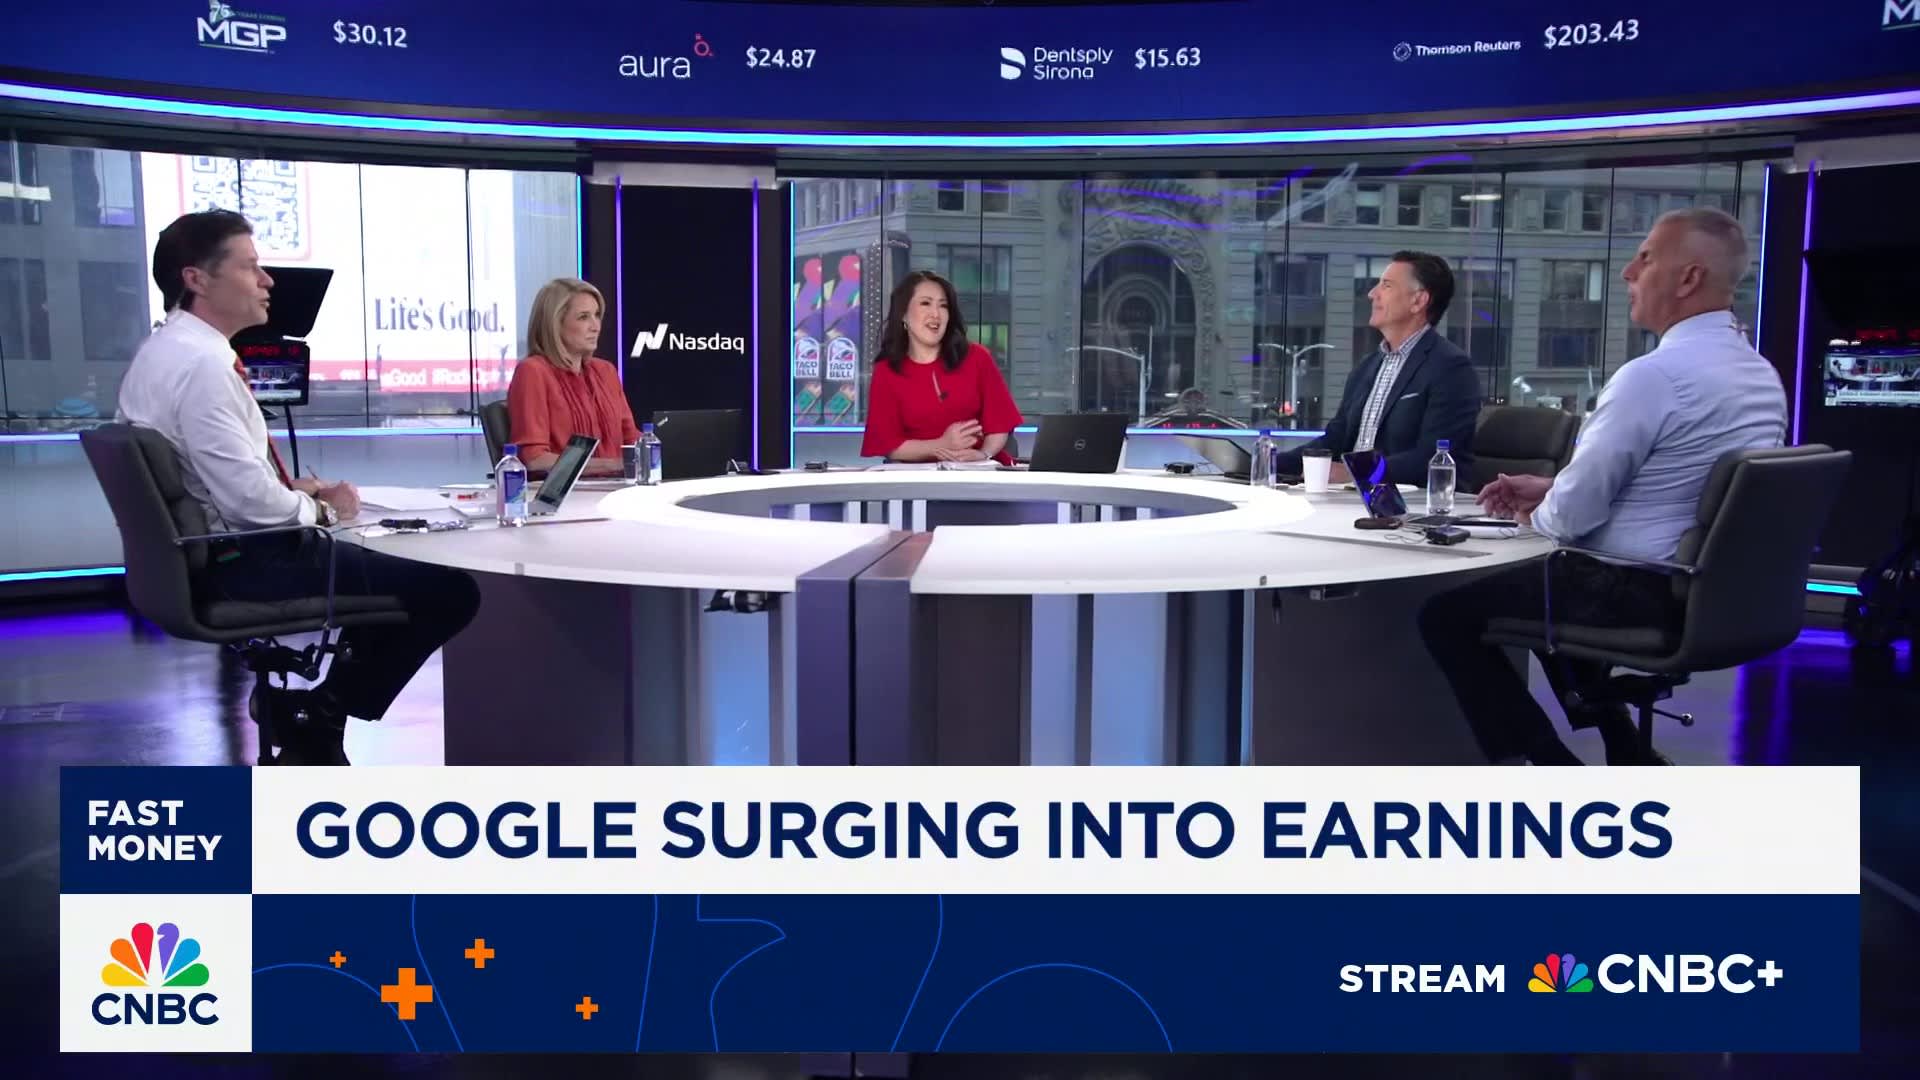Click the Nasdaq logo on studio pillar
This screenshot has width=1920, height=1080.
coord(688,341)
